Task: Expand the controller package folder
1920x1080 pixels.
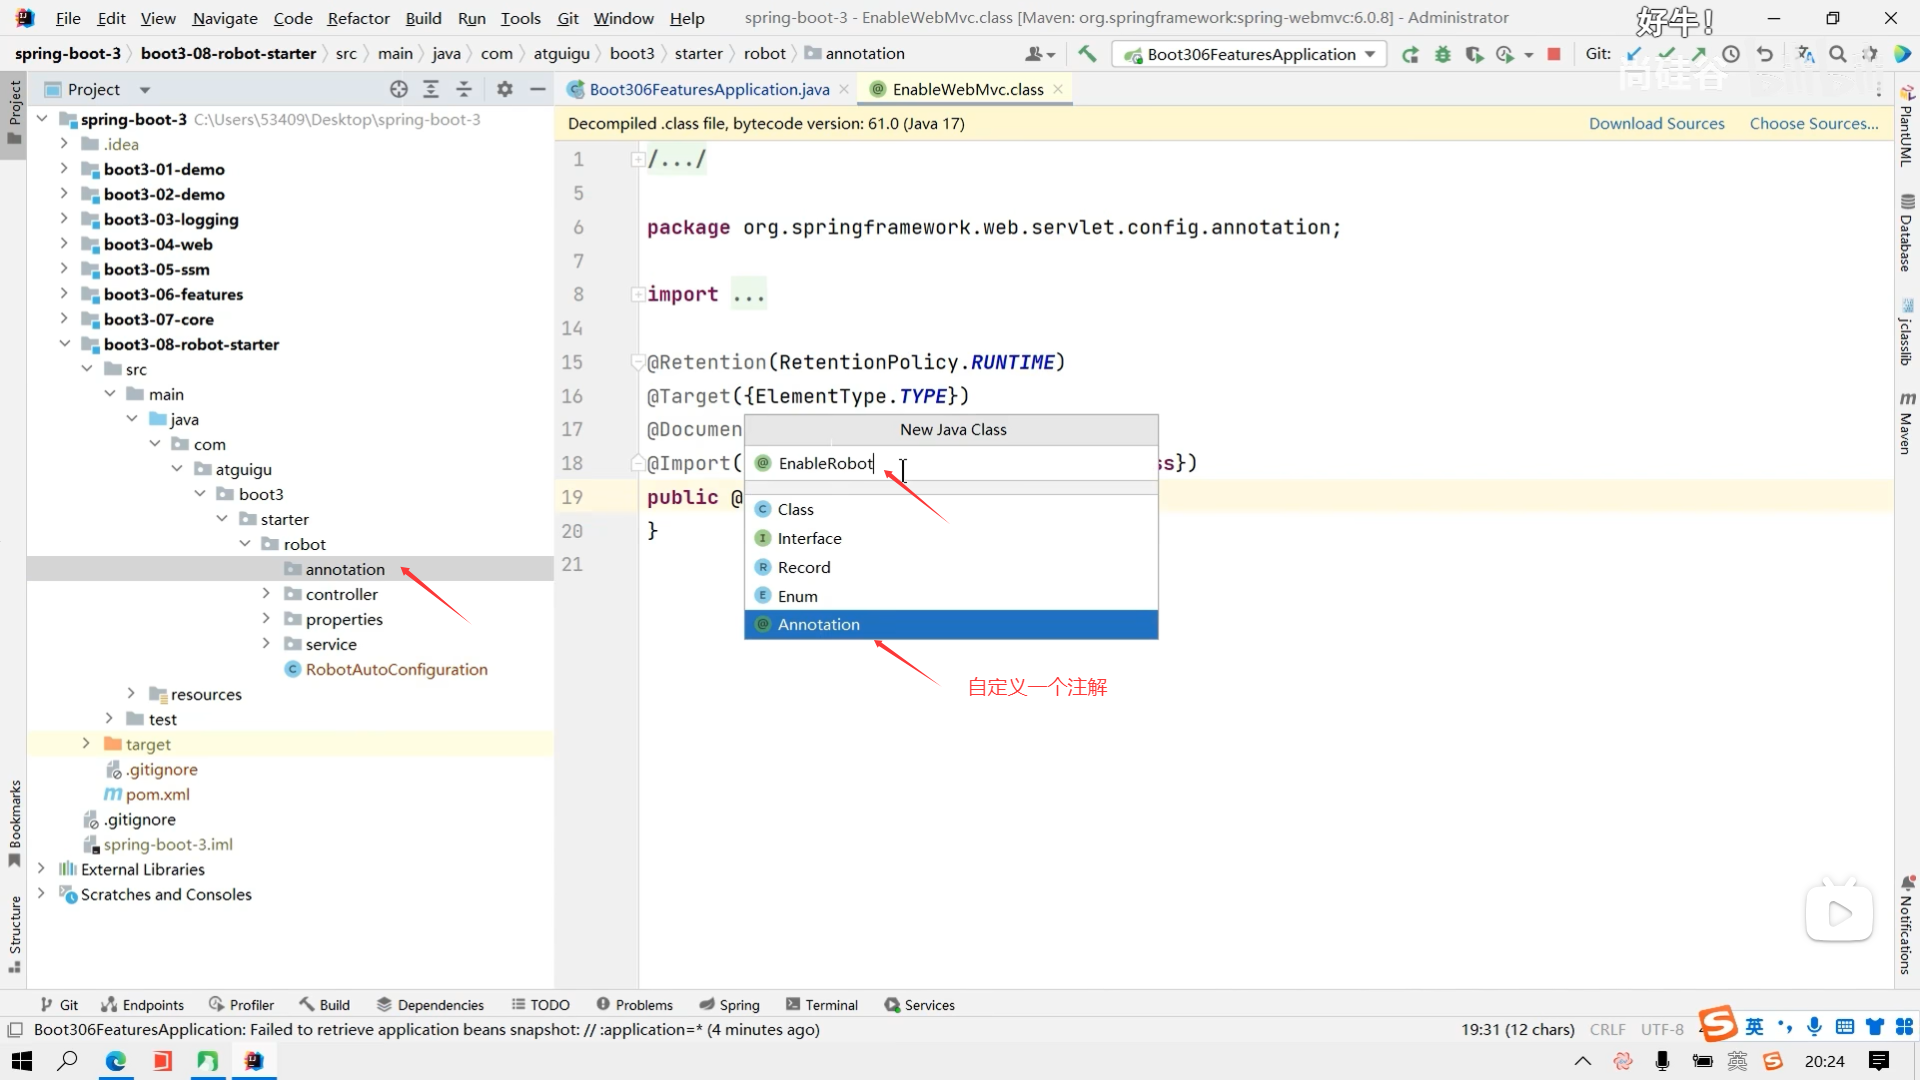Action: 266,594
